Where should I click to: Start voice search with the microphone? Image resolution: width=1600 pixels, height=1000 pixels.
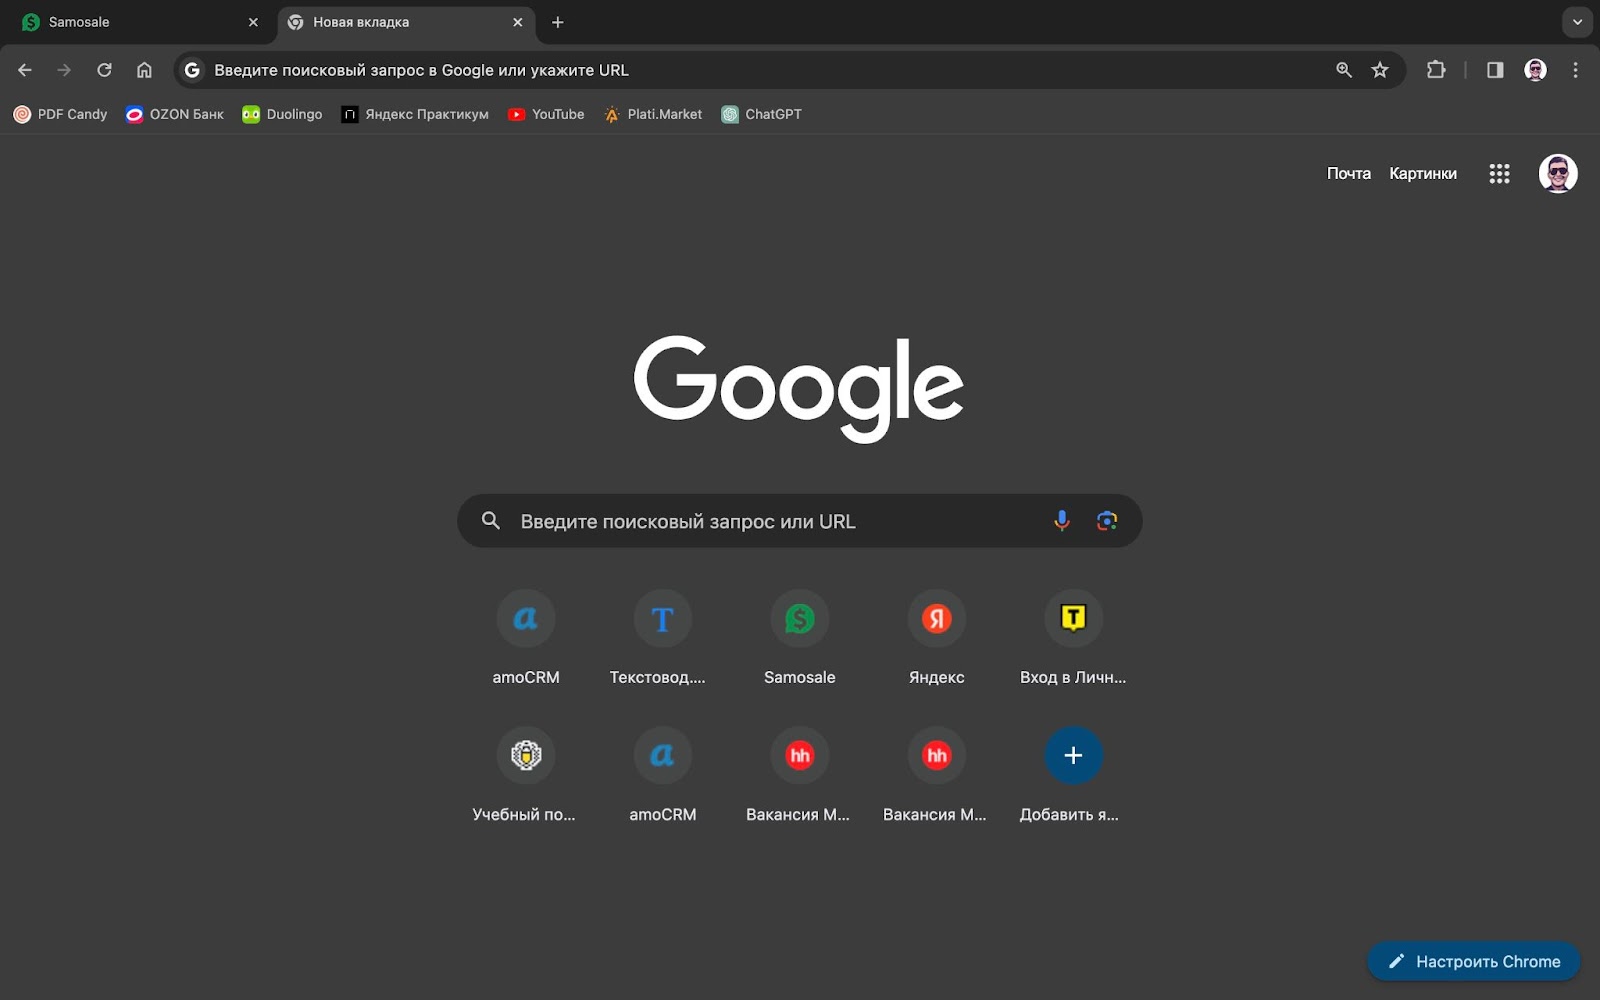point(1061,521)
